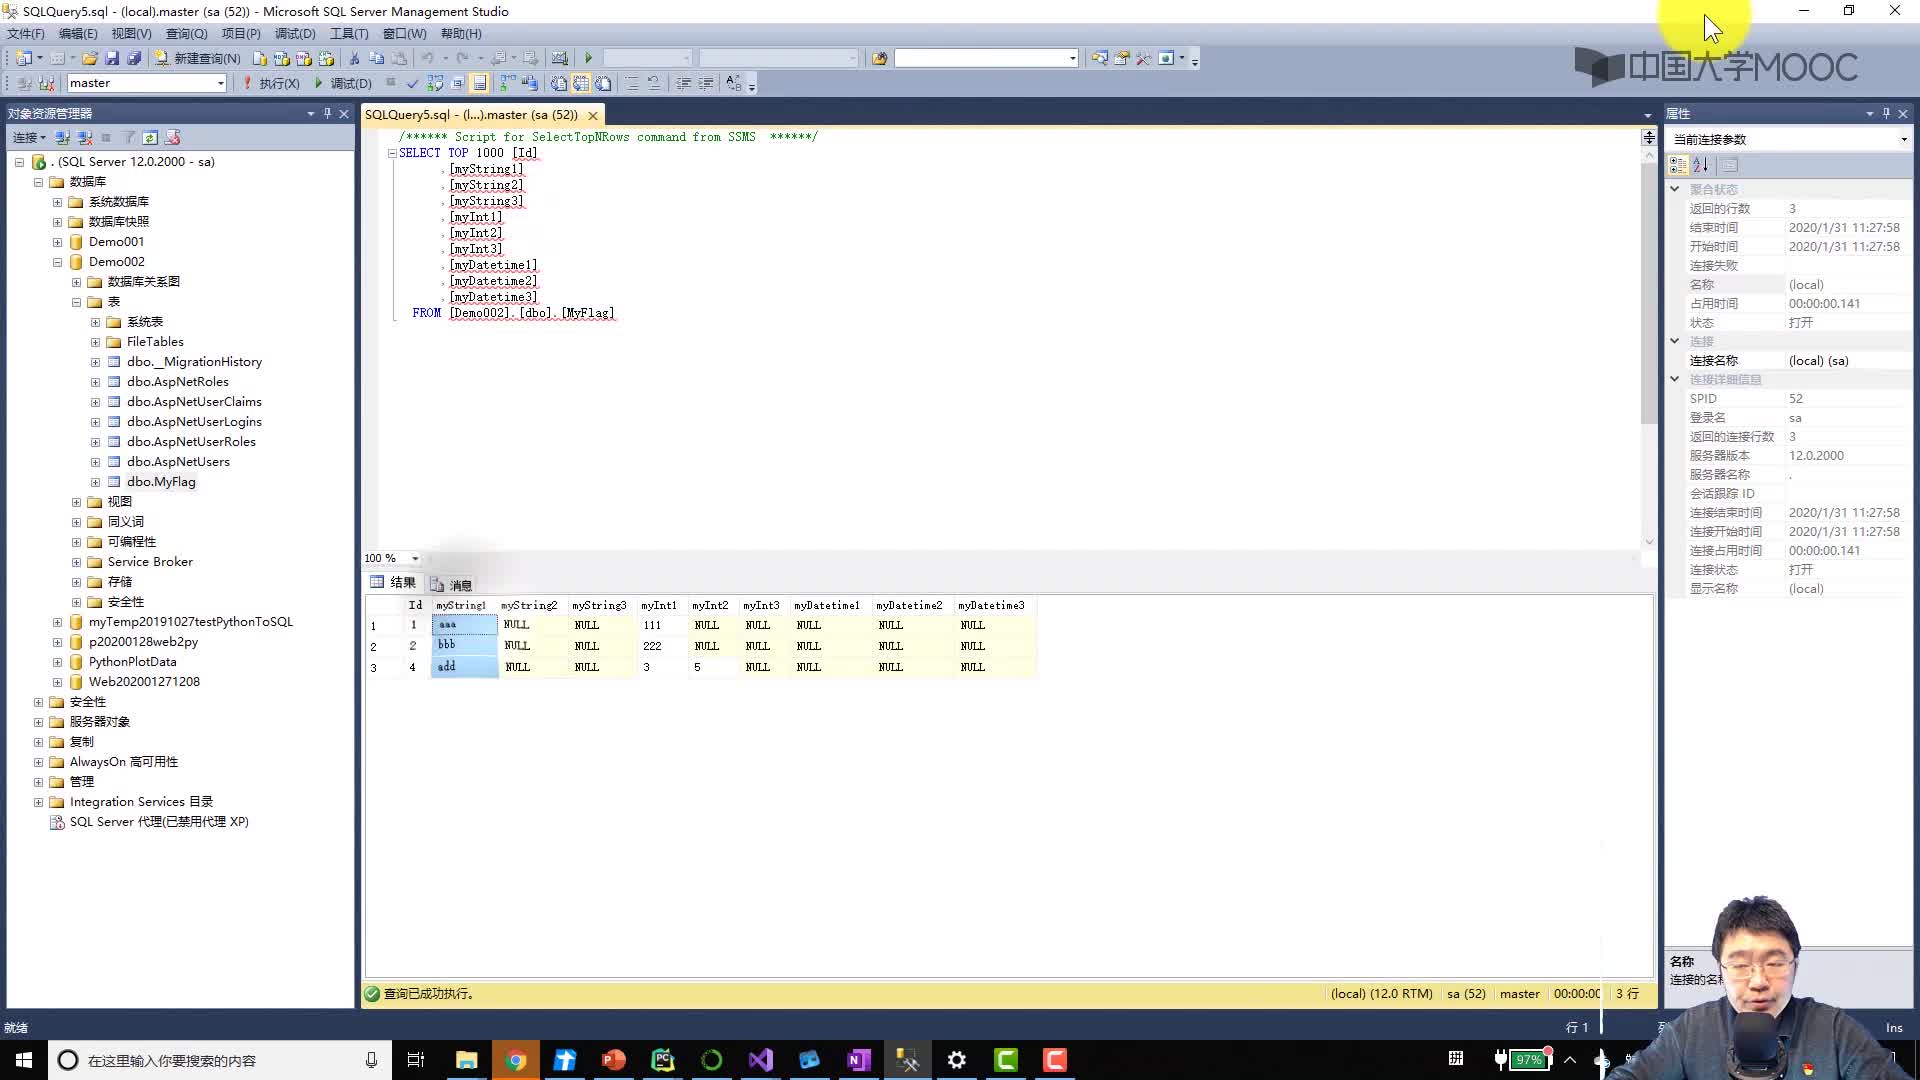Collapse the 聚合状态 section in Properties
Image resolution: width=1920 pixels, height=1080 pixels.
tap(1675, 189)
